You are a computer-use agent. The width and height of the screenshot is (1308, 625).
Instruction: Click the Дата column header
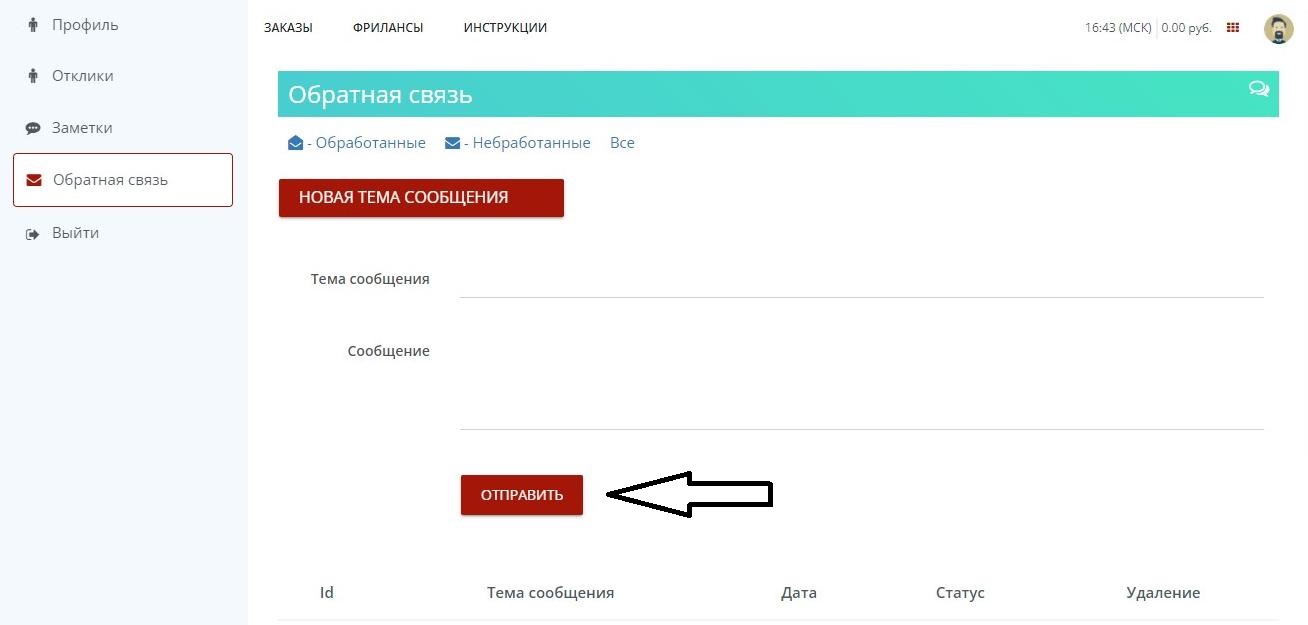click(799, 593)
